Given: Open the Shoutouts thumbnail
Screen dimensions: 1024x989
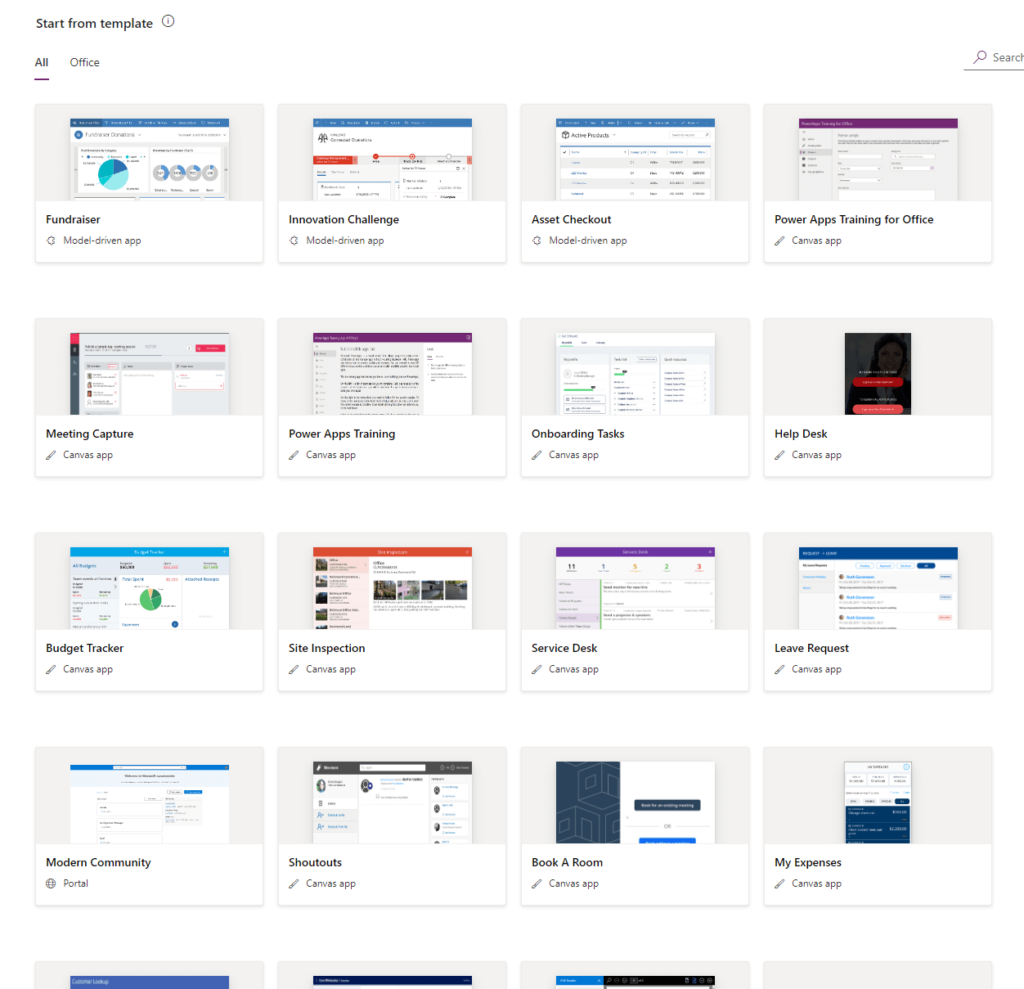Looking at the screenshot, I should tap(392, 802).
